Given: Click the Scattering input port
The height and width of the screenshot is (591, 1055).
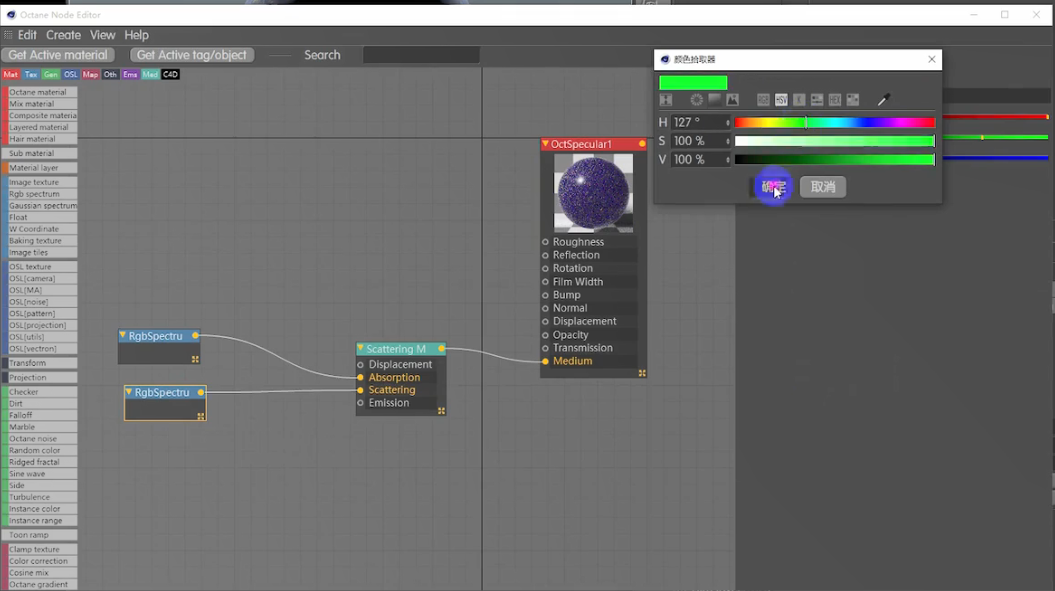Looking at the screenshot, I should (361, 390).
